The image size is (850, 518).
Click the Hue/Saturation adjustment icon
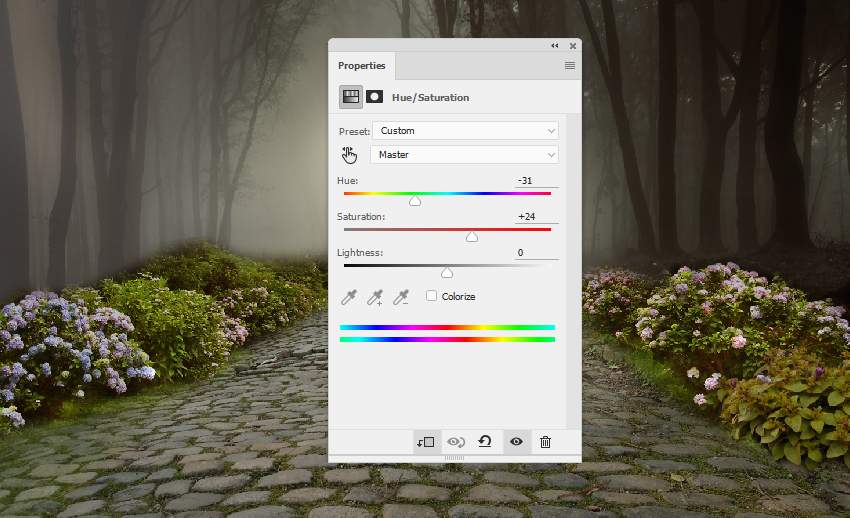(x=351, y=97)
